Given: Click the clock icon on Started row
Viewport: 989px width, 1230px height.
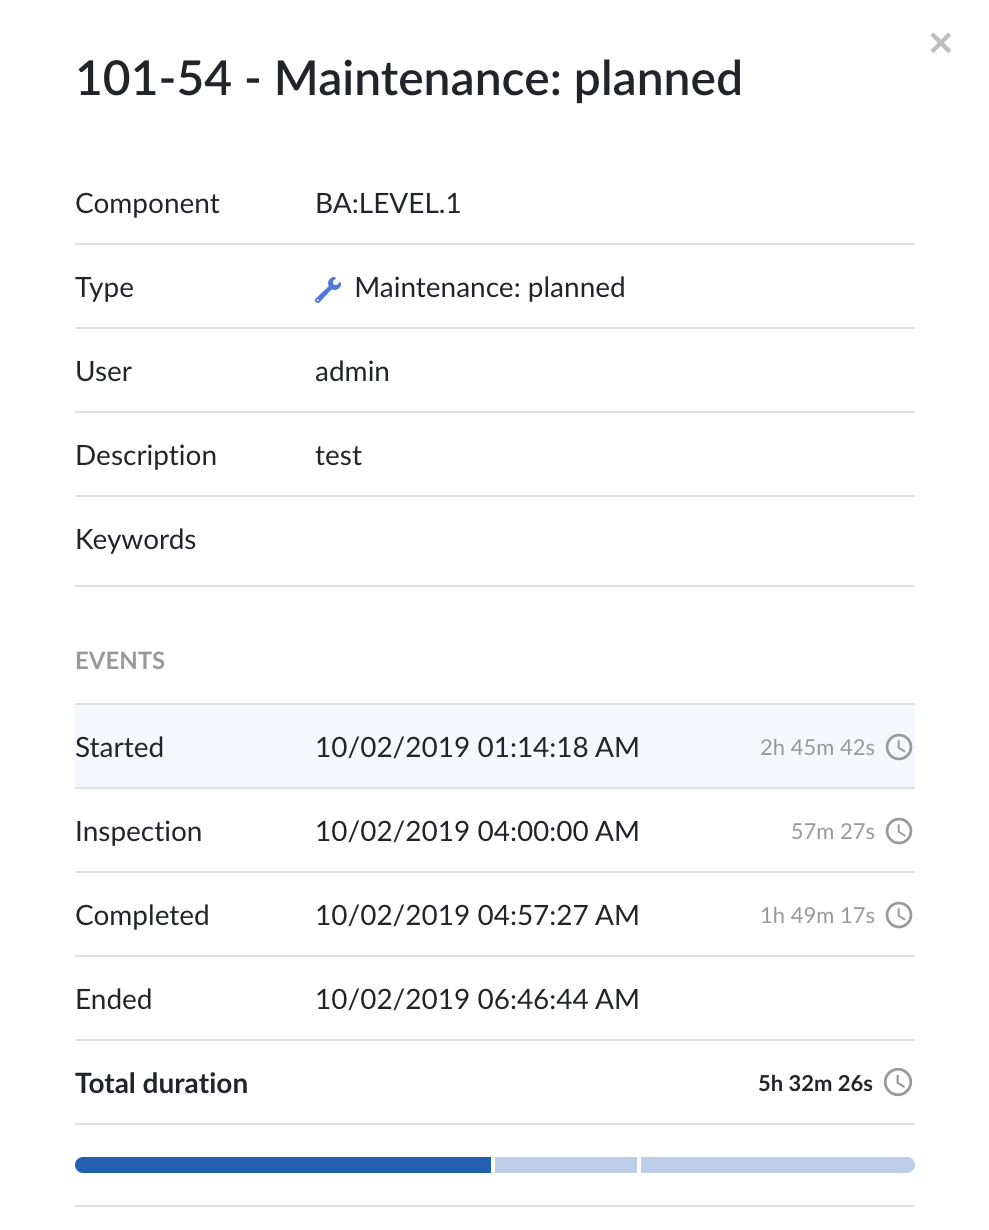Looking at the screenshot, I should 899,747.
